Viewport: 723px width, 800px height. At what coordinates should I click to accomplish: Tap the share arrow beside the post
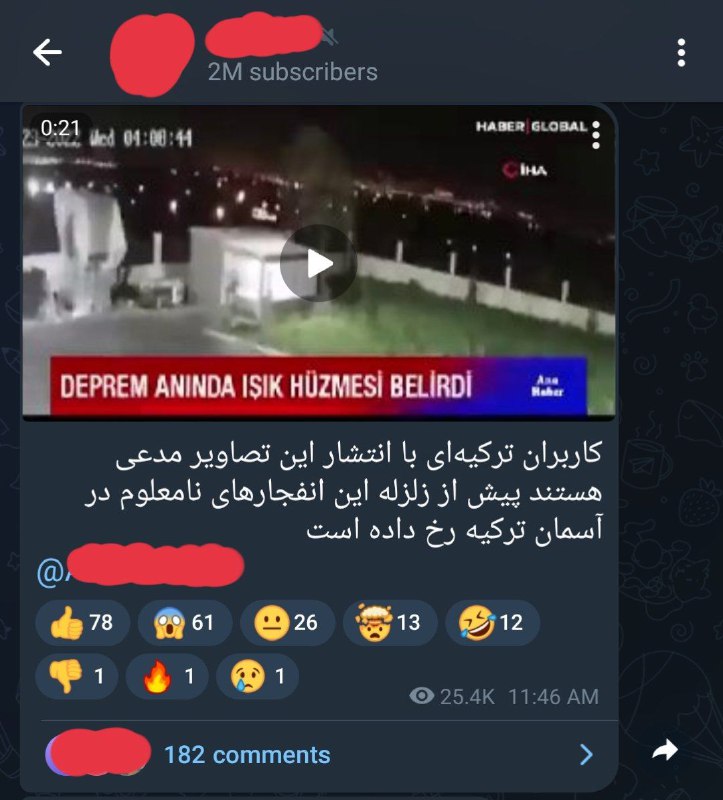[x=665, y=750]
